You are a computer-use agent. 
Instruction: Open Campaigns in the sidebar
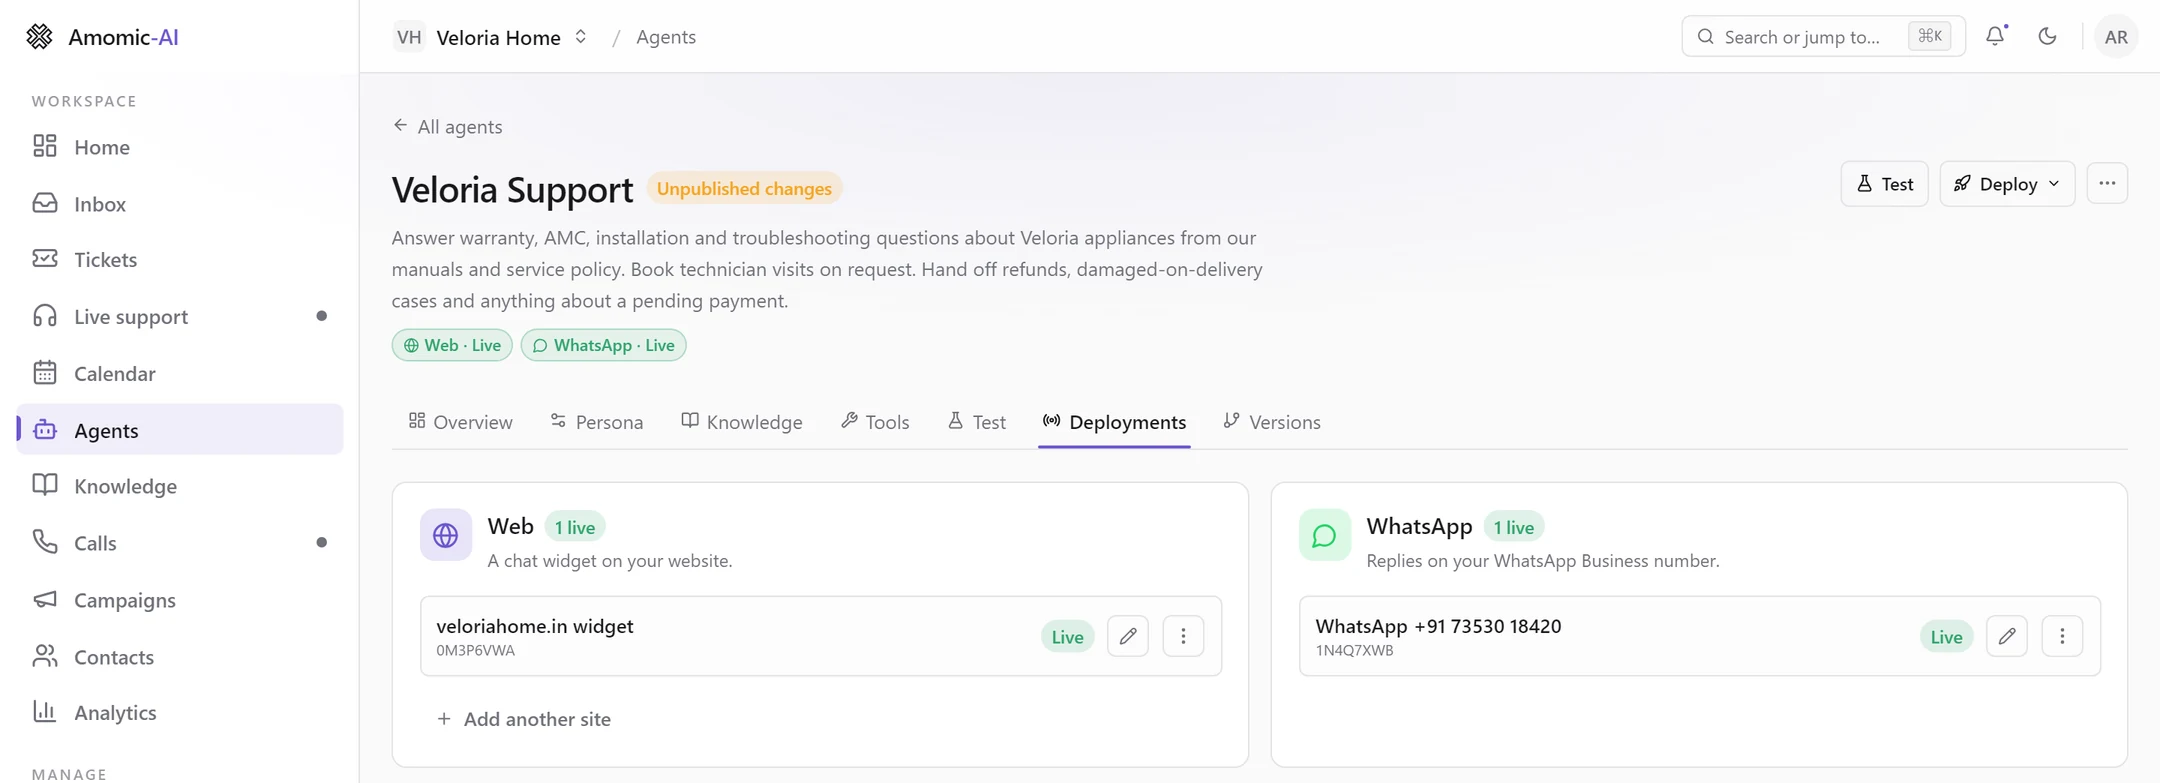[180, 600]
